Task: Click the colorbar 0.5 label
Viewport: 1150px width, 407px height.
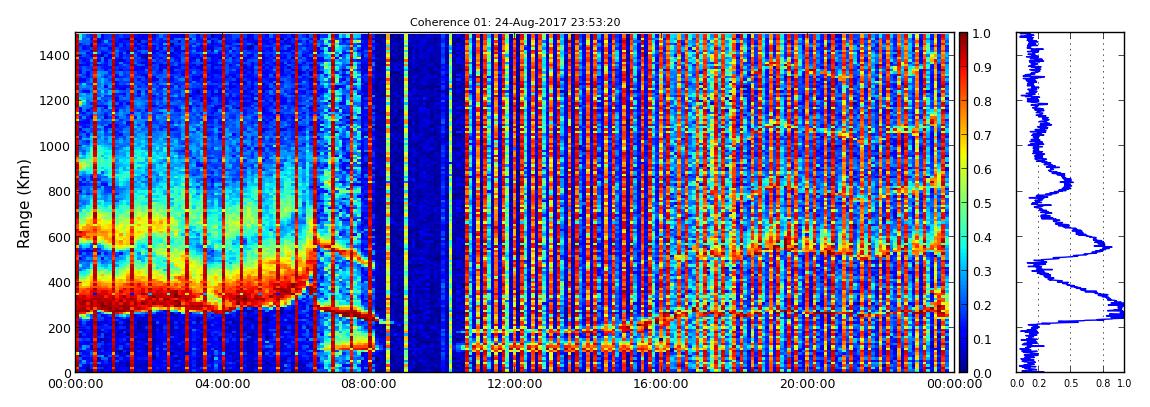Action: click(982, 203)
